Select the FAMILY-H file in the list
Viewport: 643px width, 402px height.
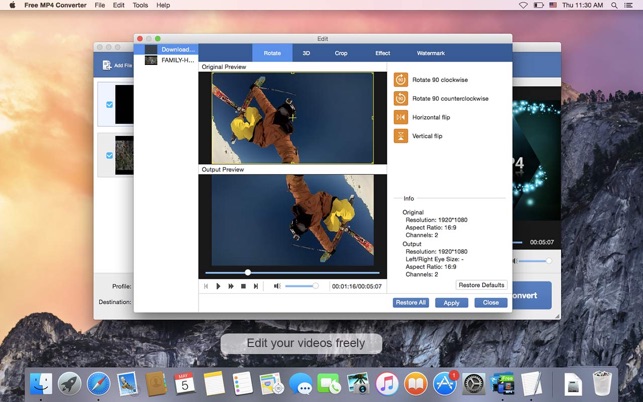pyautogui.click(x=178, y=60)
